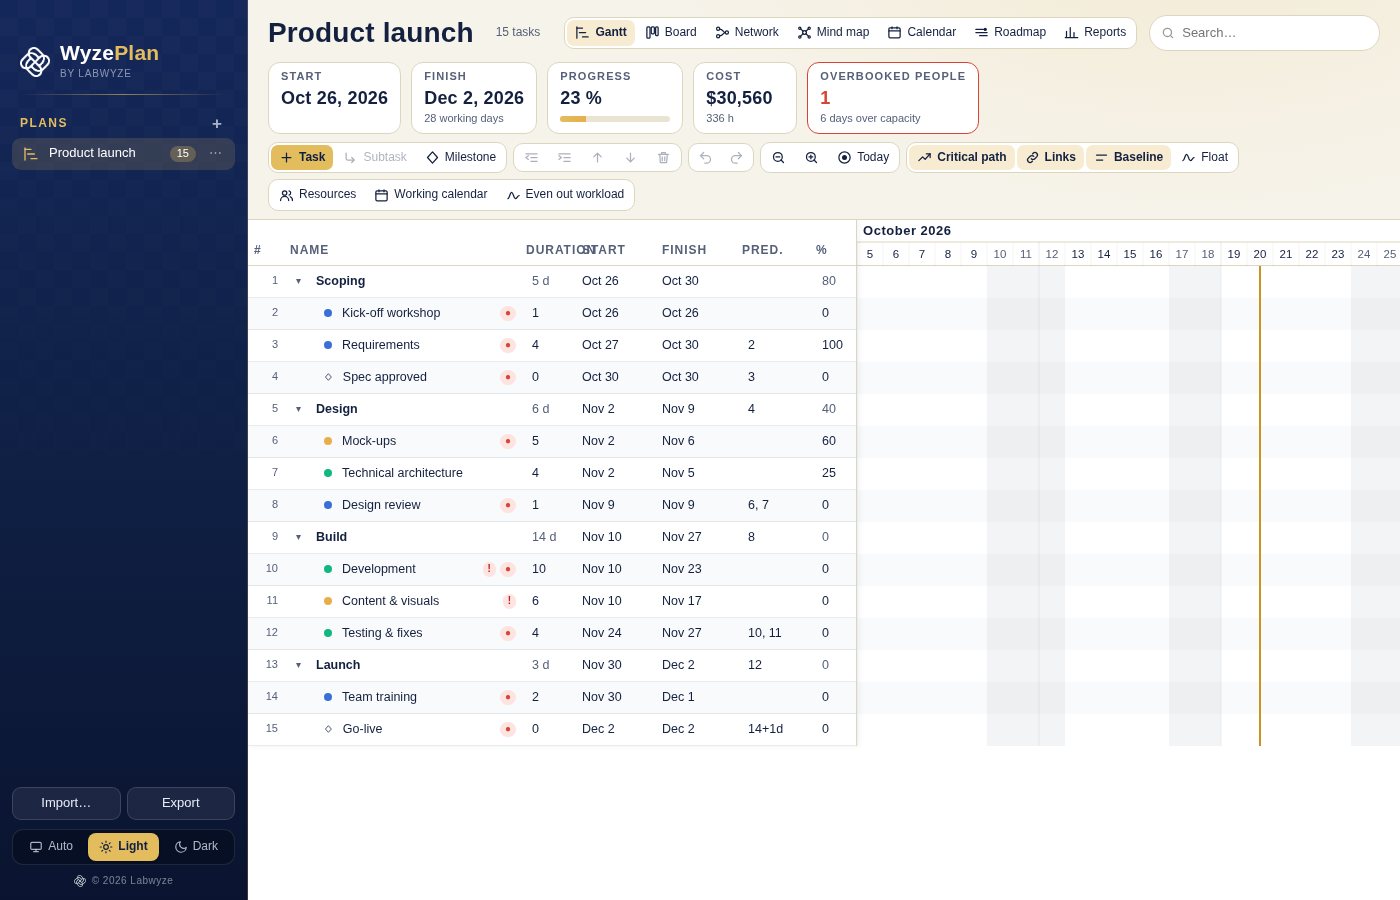
Task: Click warning icon on Content & visuals row
Action: [x=509, y=601]
